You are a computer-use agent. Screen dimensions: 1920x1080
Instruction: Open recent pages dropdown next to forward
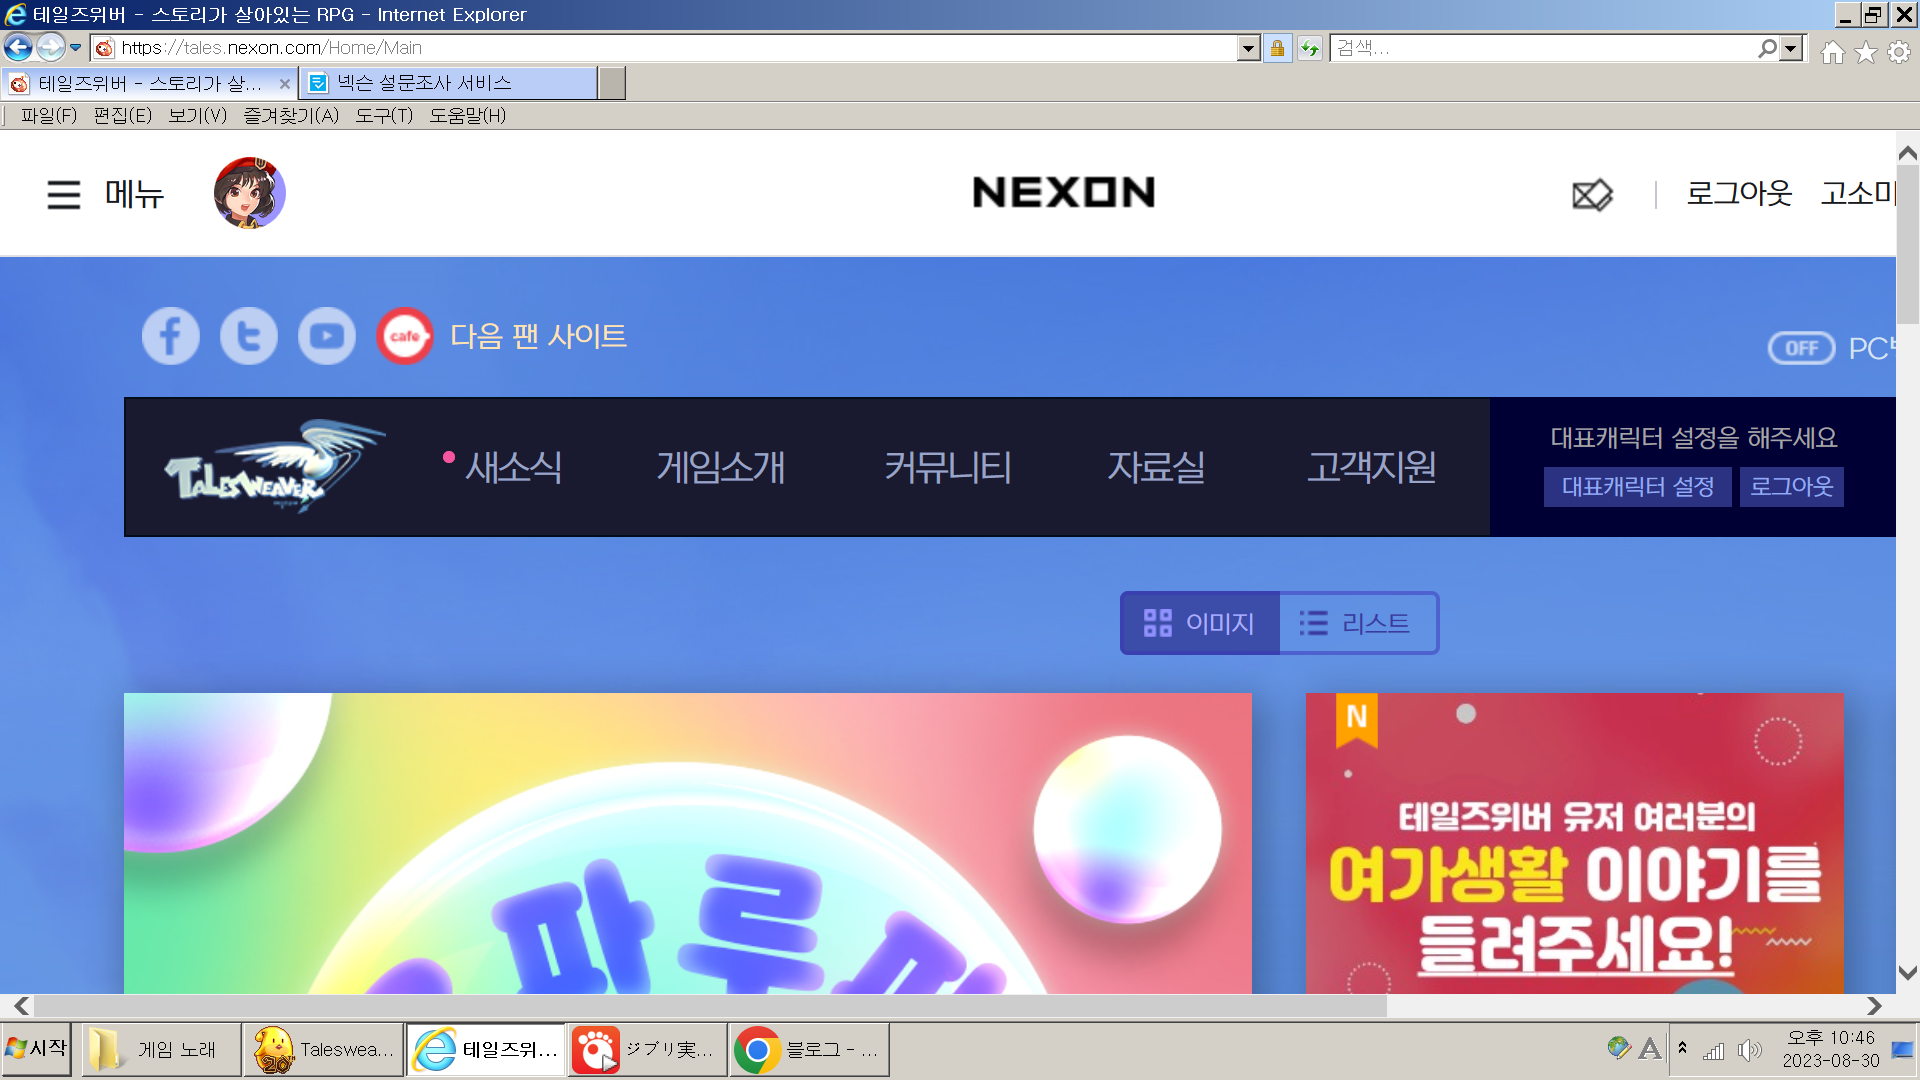[x=75, y=47]
